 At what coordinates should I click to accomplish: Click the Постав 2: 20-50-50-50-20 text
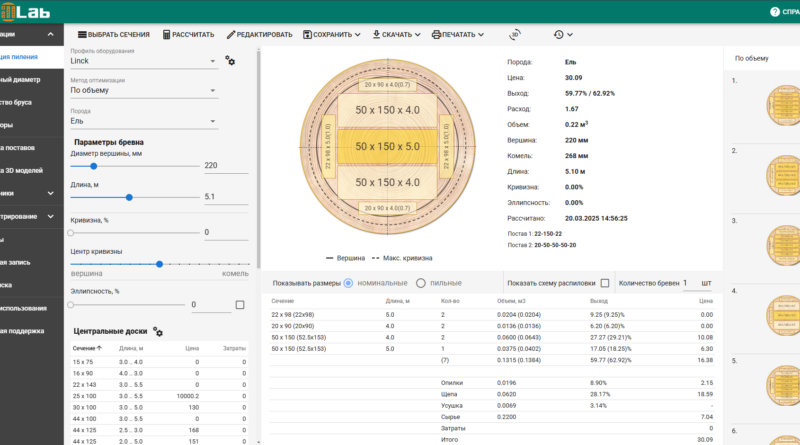(542, 245)
